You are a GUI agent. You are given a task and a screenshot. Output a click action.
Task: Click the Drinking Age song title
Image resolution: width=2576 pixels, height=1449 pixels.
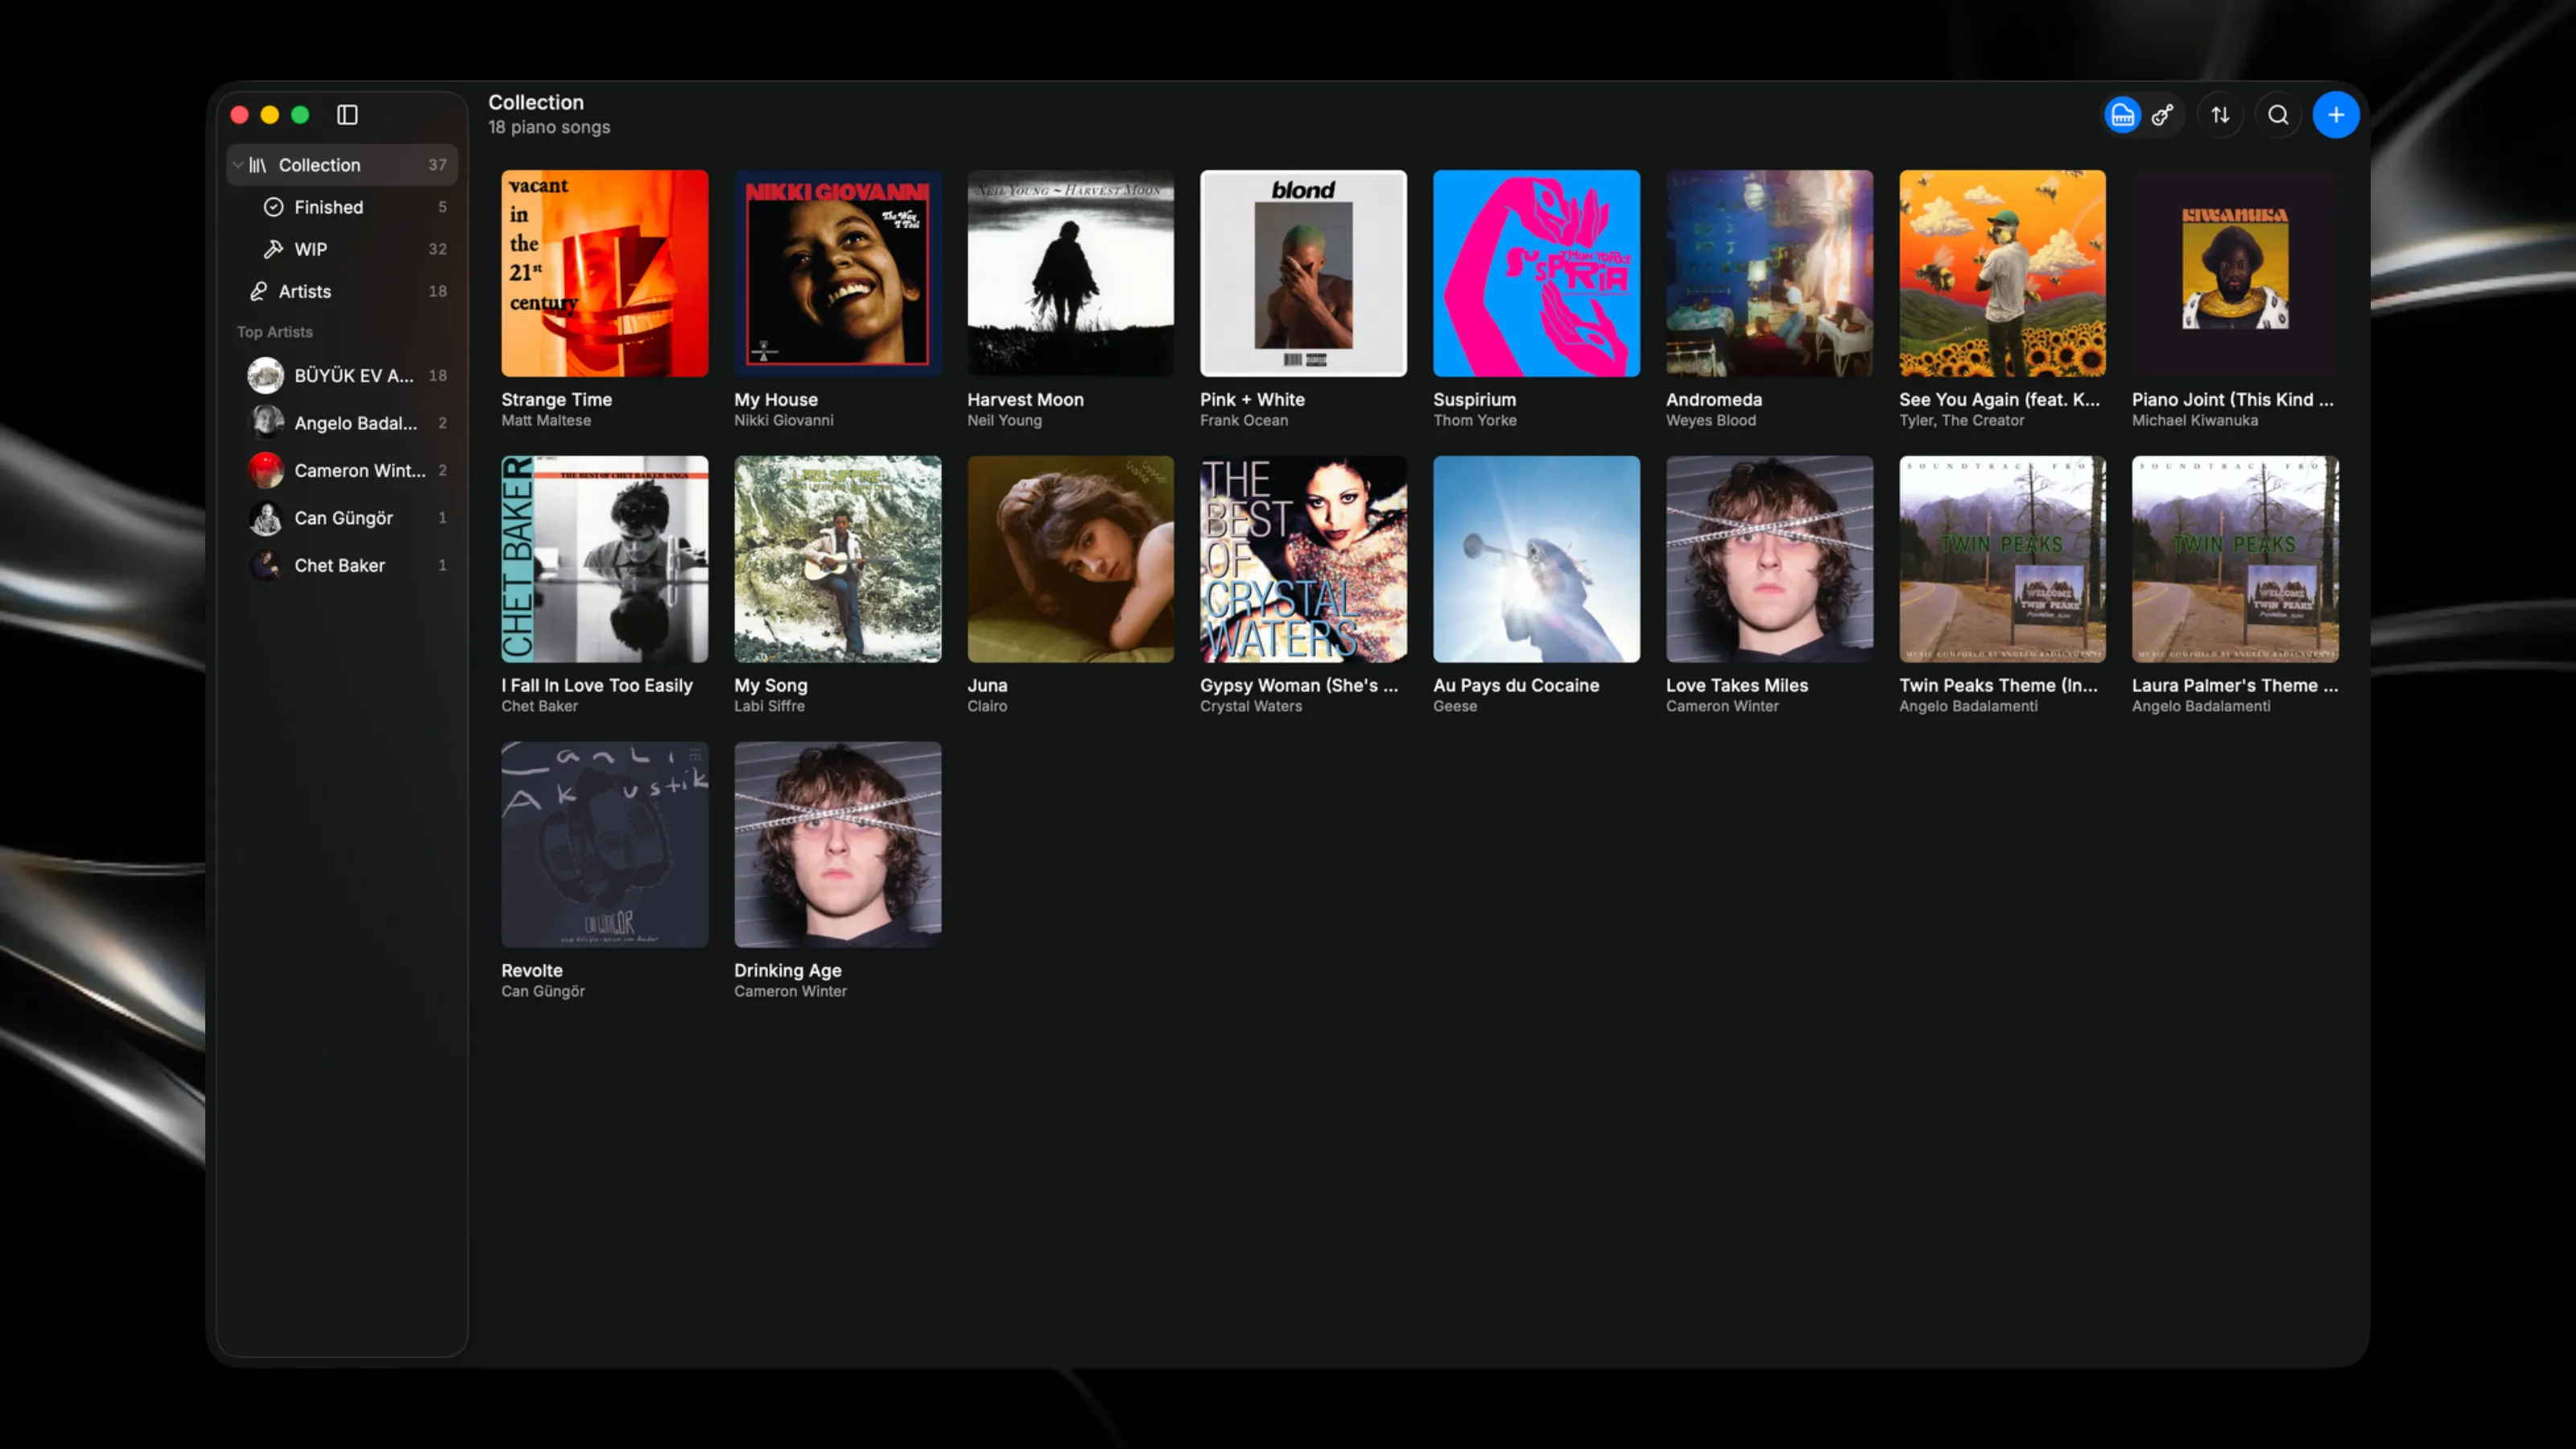788,971
